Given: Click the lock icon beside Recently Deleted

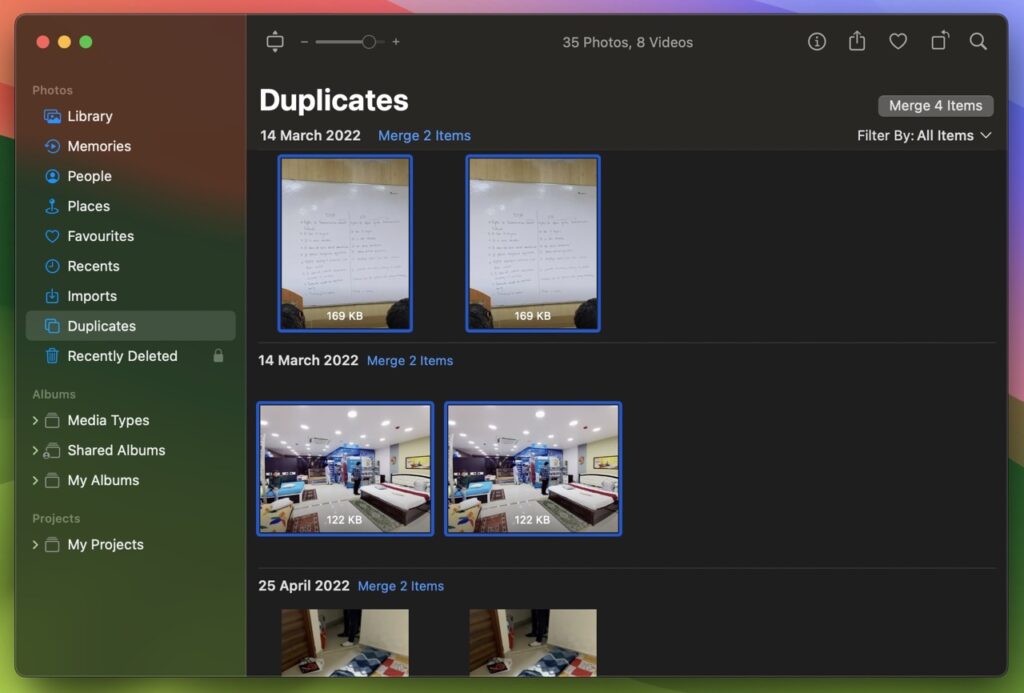Looking at the screenshot, I should [218, 355].
